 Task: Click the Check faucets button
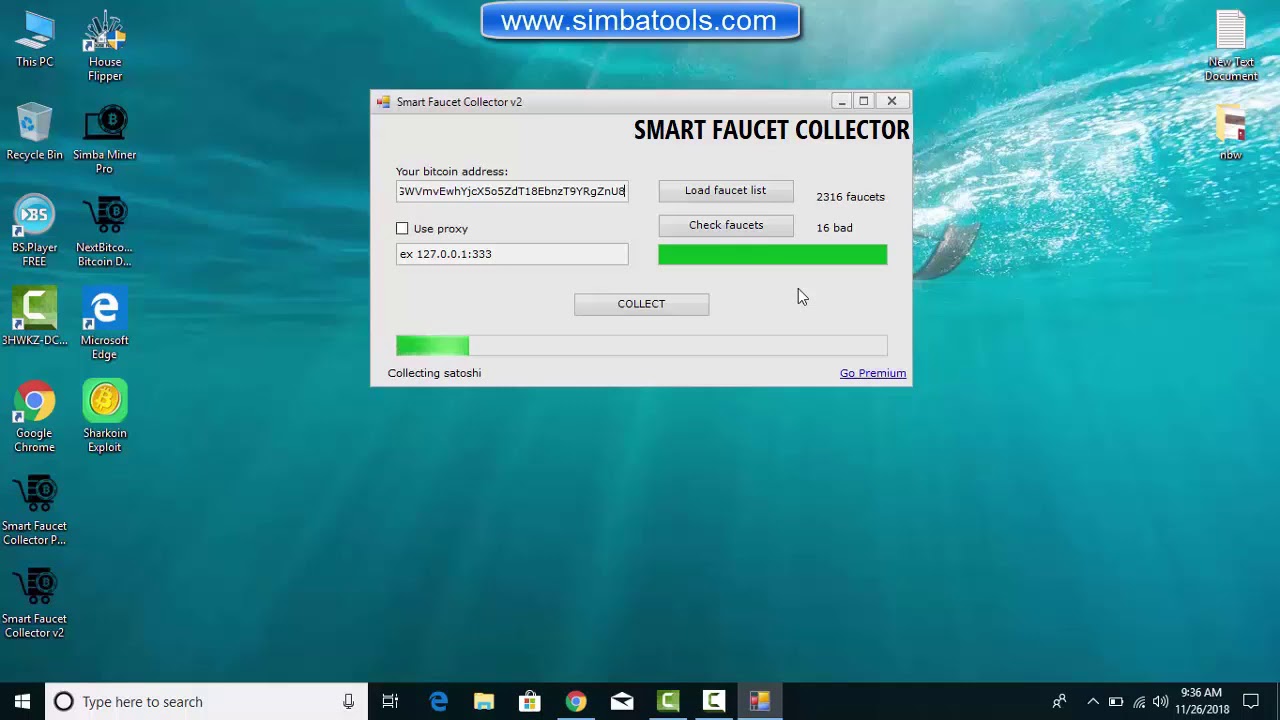tap(726, 226)
